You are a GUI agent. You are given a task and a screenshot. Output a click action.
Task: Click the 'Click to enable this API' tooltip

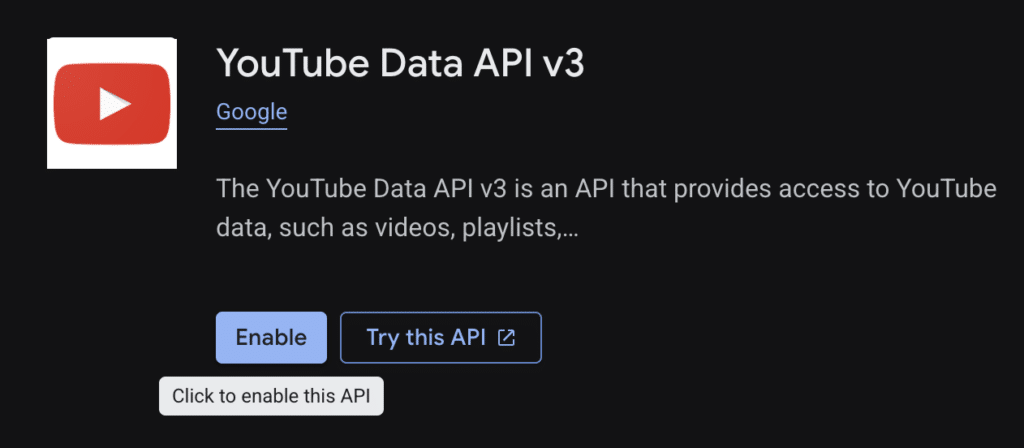pos(271,396)
